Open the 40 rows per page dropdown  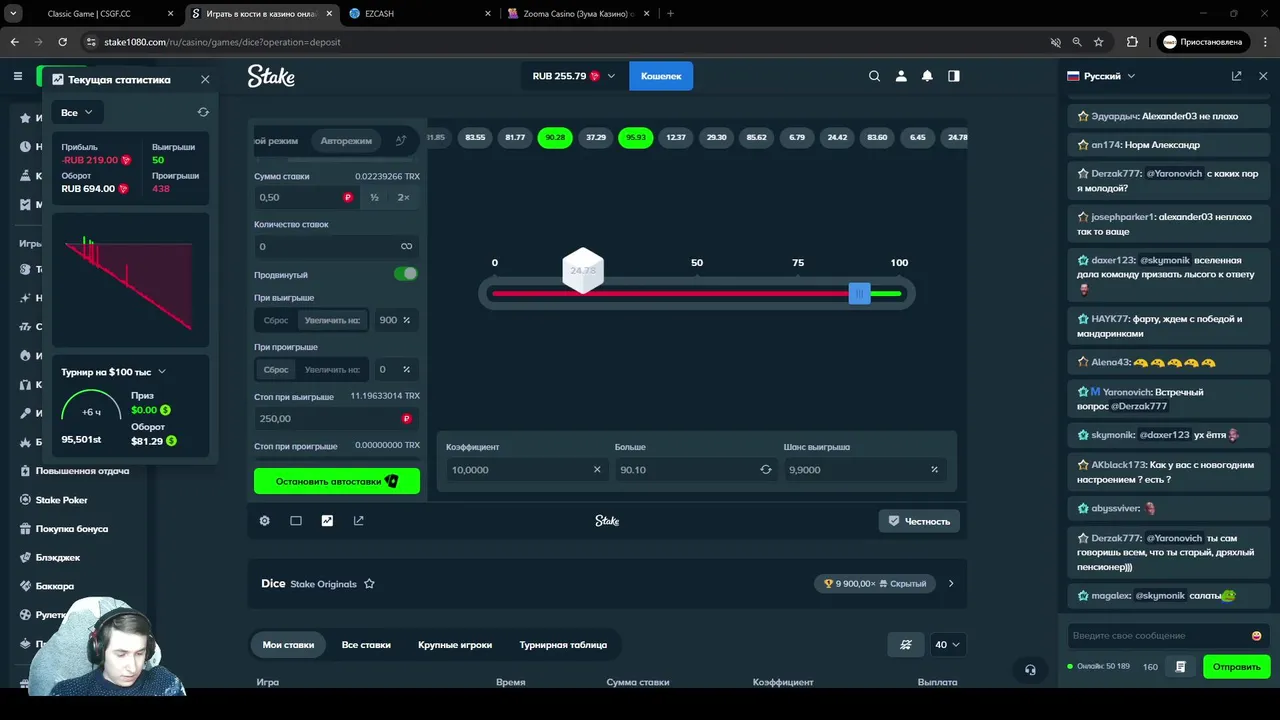948,645
